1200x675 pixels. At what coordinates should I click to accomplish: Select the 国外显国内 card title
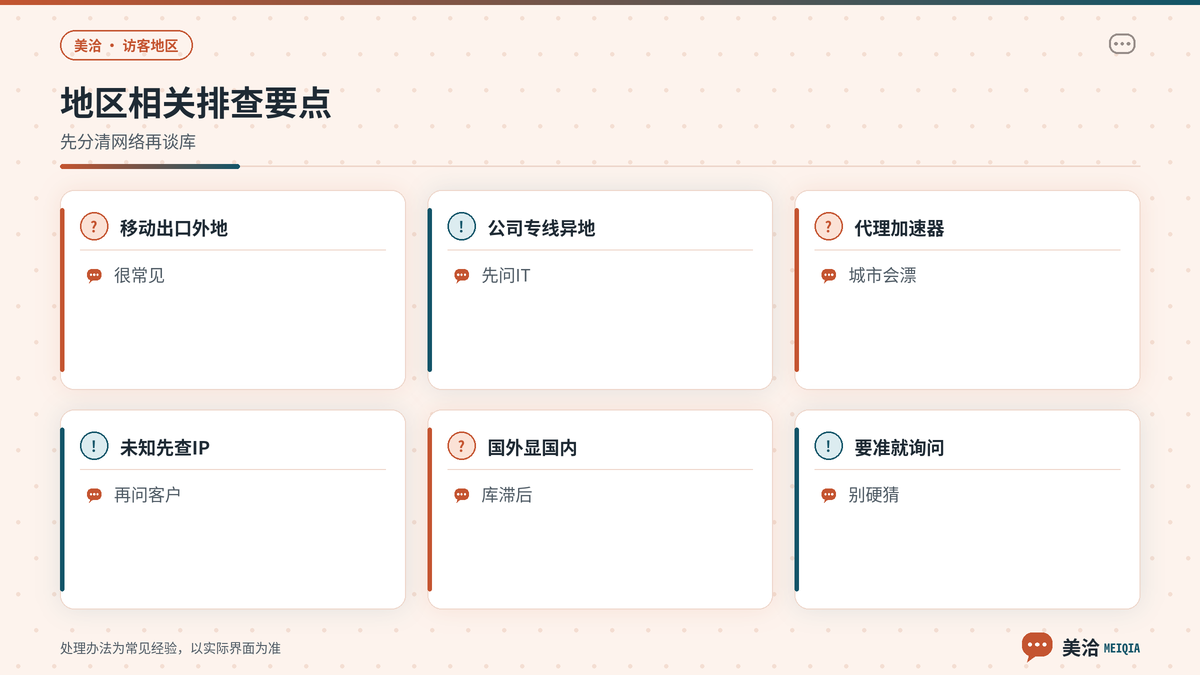532,447
